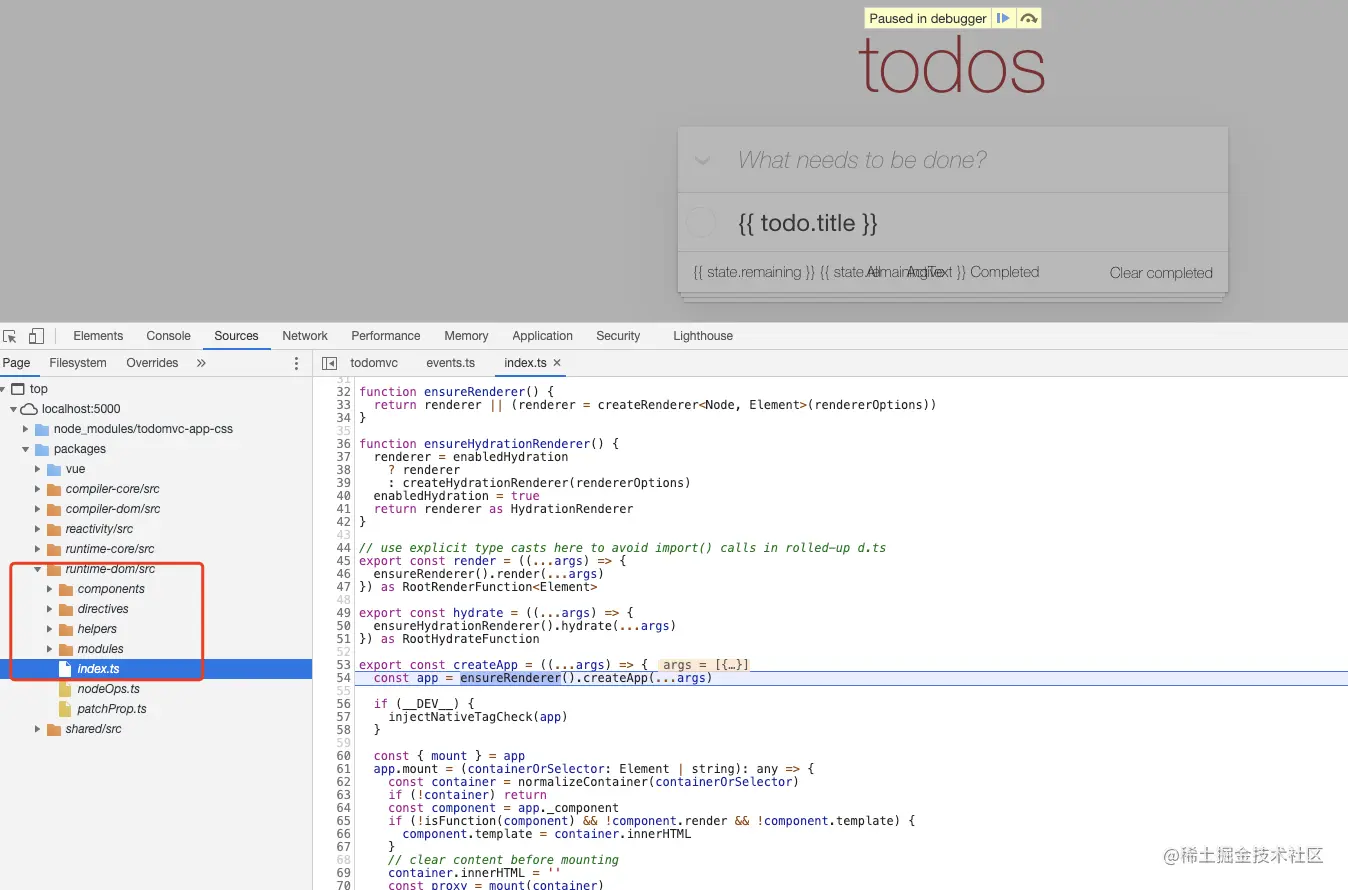
Task: Close the index.ts file tab
Action: tap(557, 363)
